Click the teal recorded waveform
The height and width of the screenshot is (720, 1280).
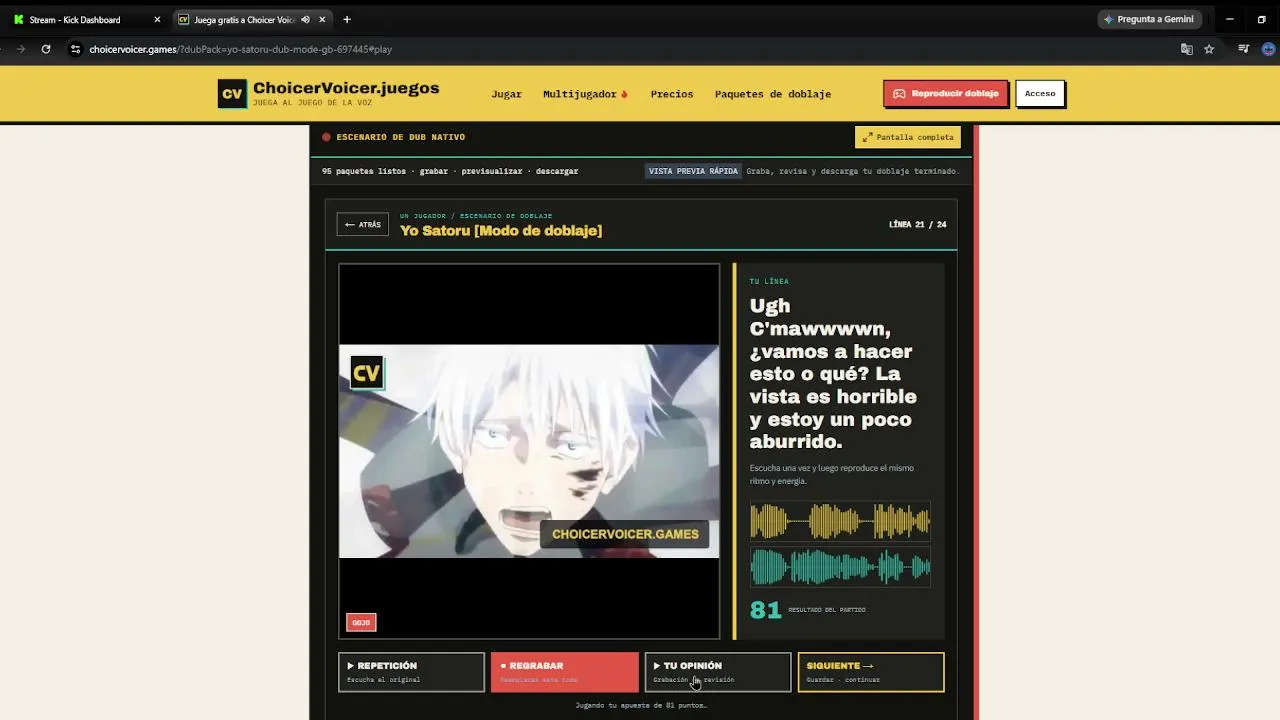point(840,567)
